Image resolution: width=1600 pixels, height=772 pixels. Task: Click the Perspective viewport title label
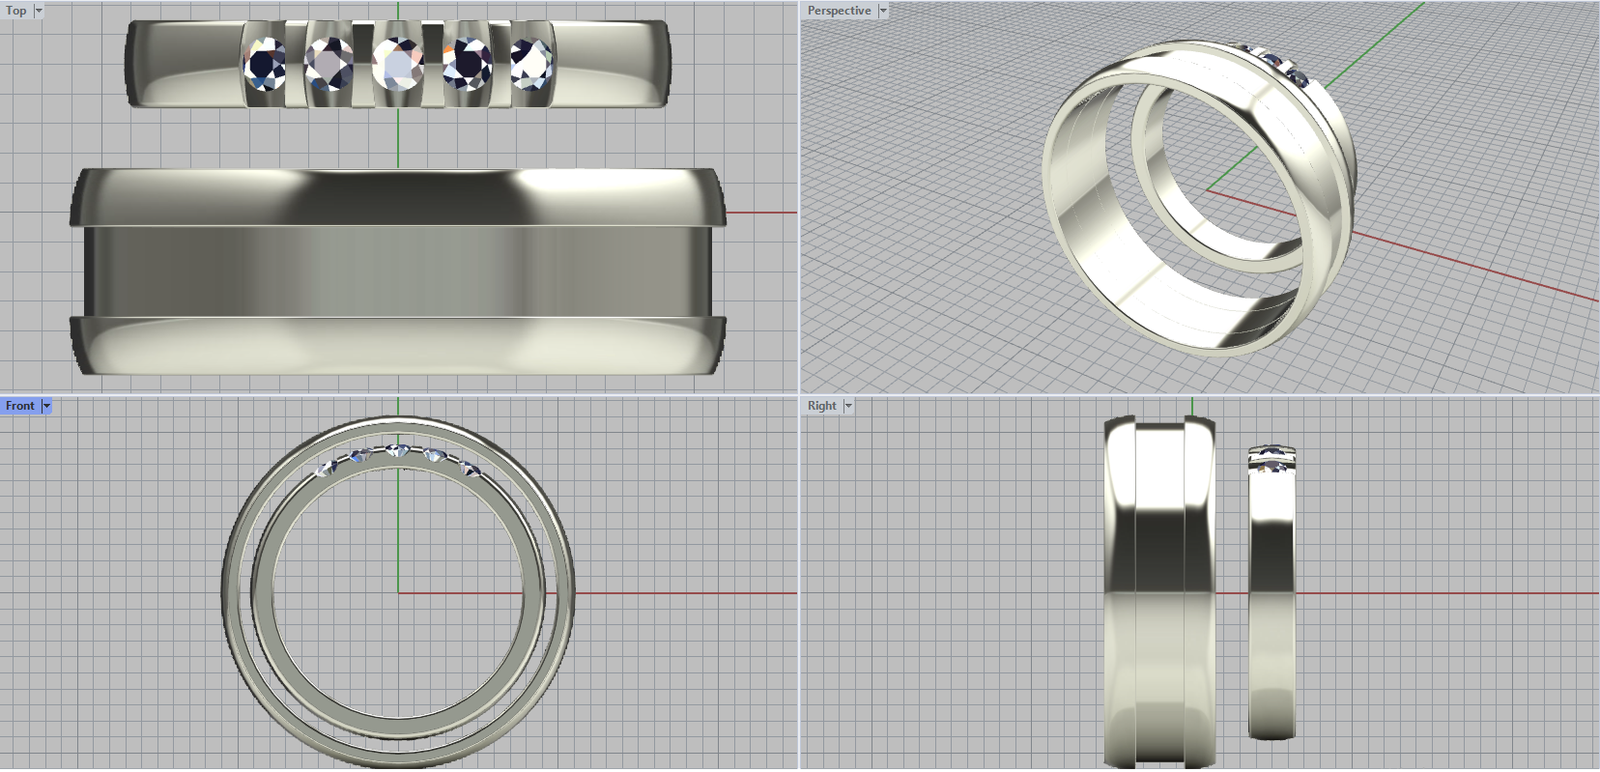coord(839,11)
